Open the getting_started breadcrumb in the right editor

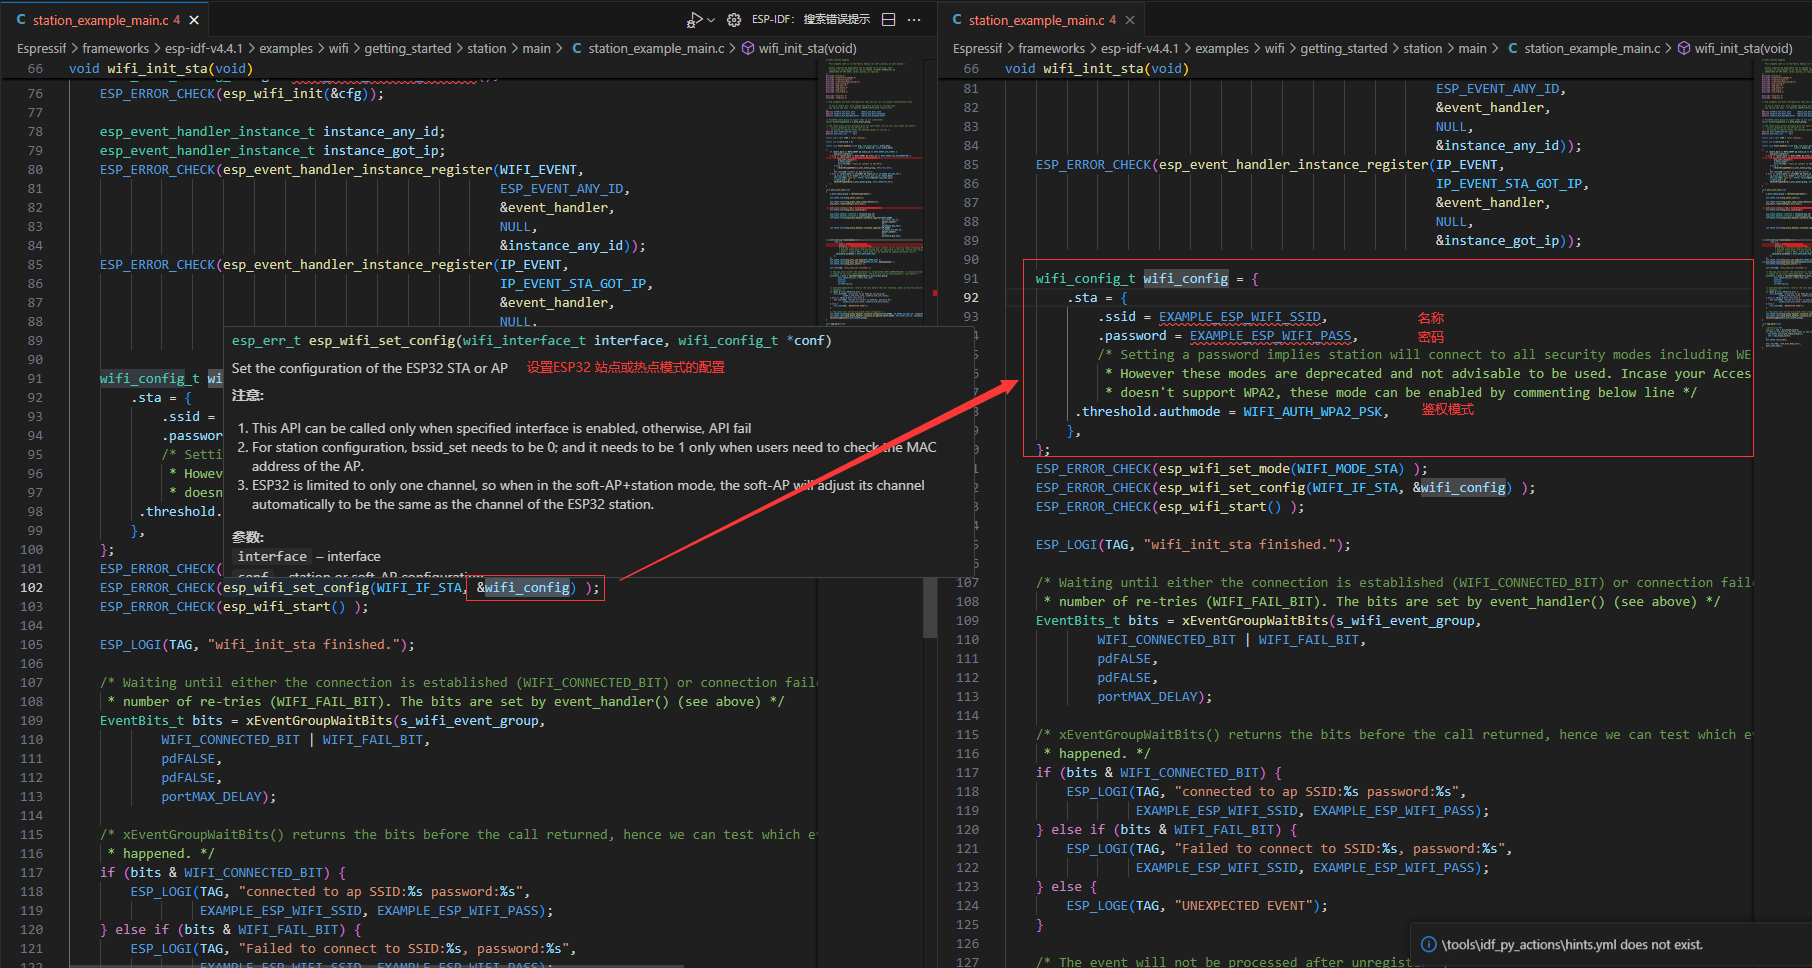(x=1344, y=48)
